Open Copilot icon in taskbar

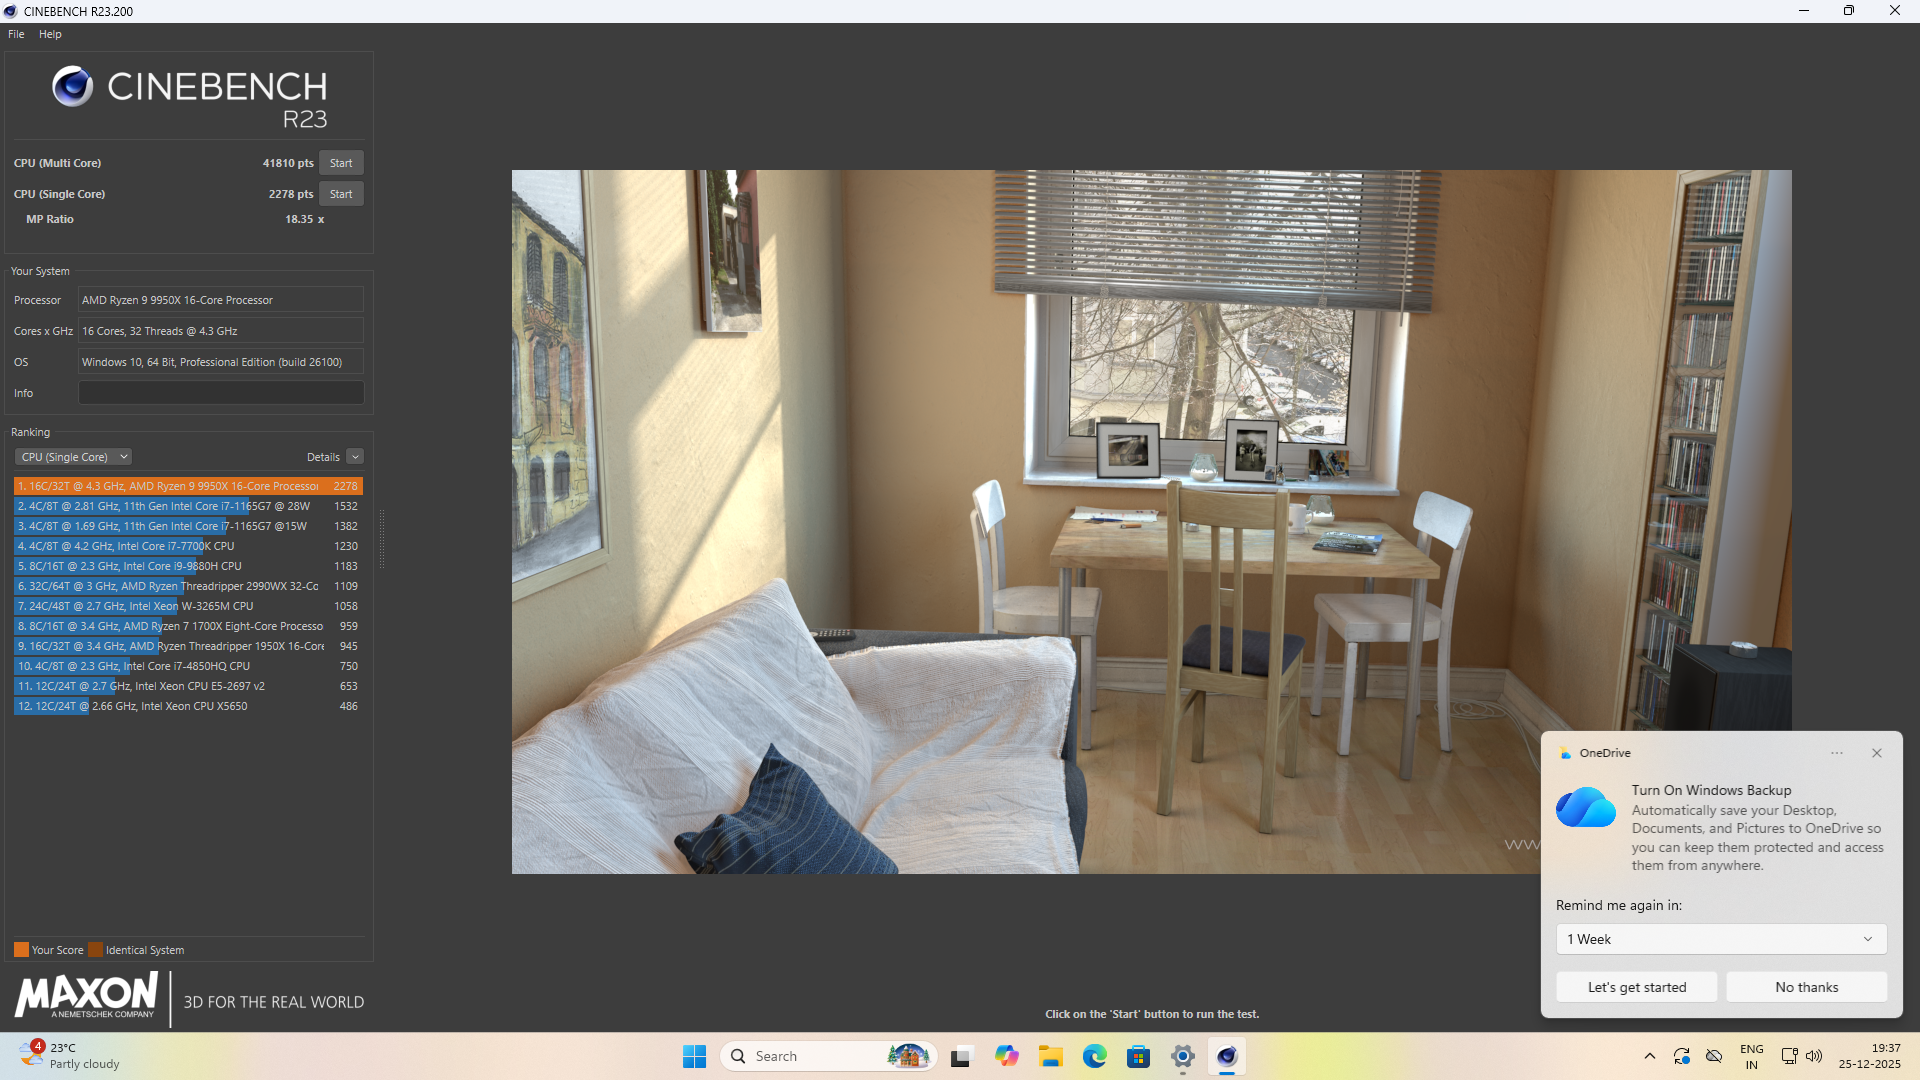[1006, 1056]
